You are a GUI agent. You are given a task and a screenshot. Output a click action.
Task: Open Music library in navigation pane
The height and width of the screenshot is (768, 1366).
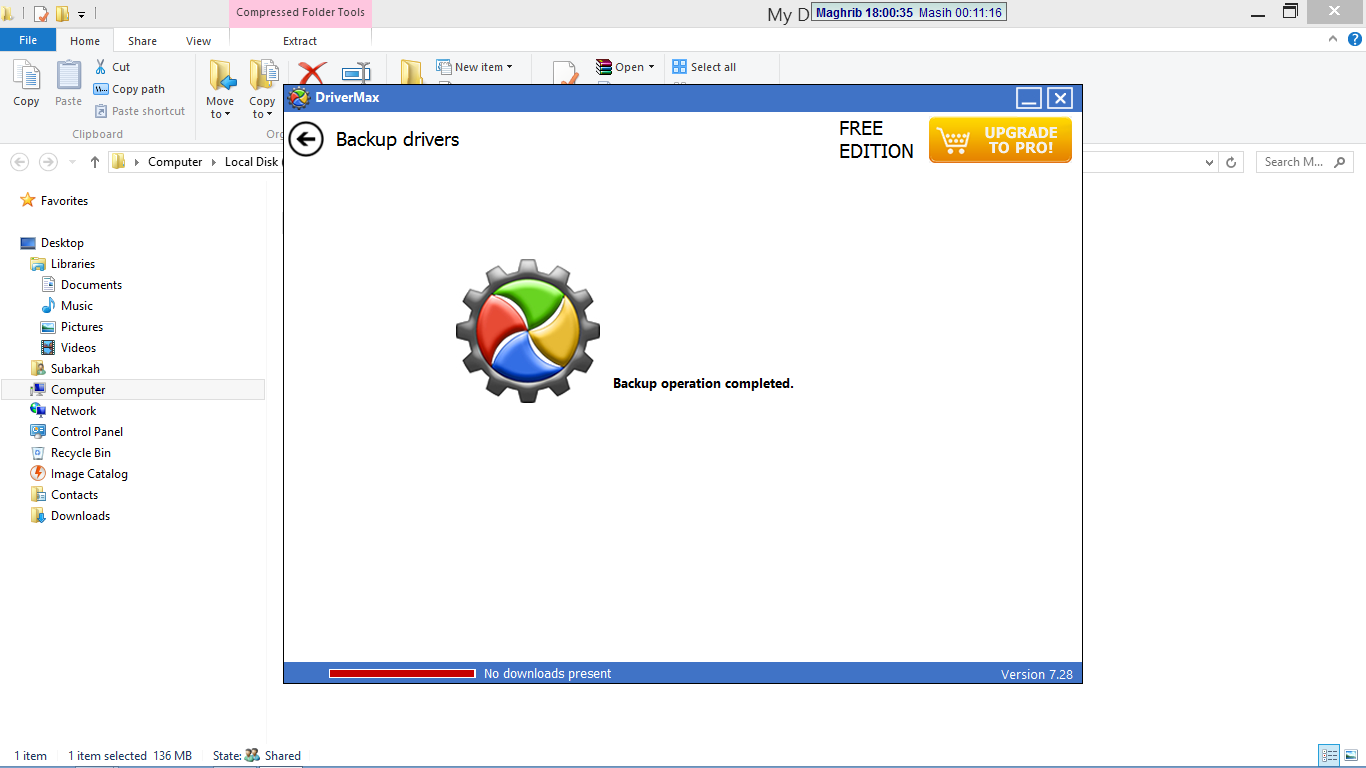[77, 306]
